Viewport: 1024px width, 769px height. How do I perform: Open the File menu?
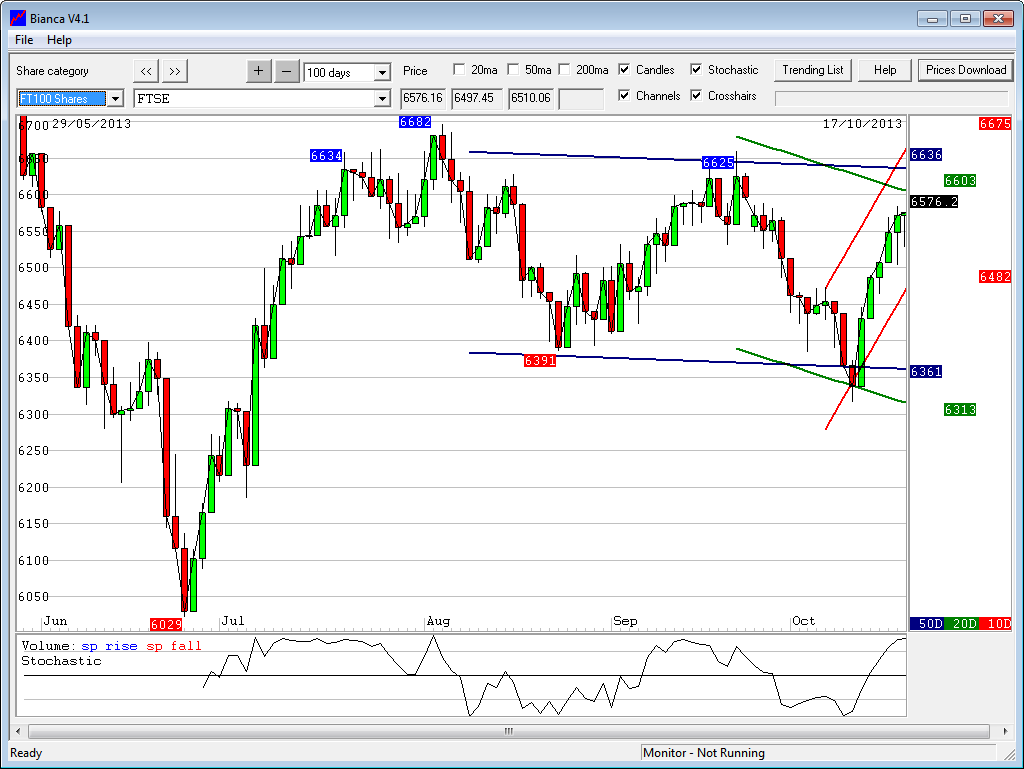tap(24, 40)
